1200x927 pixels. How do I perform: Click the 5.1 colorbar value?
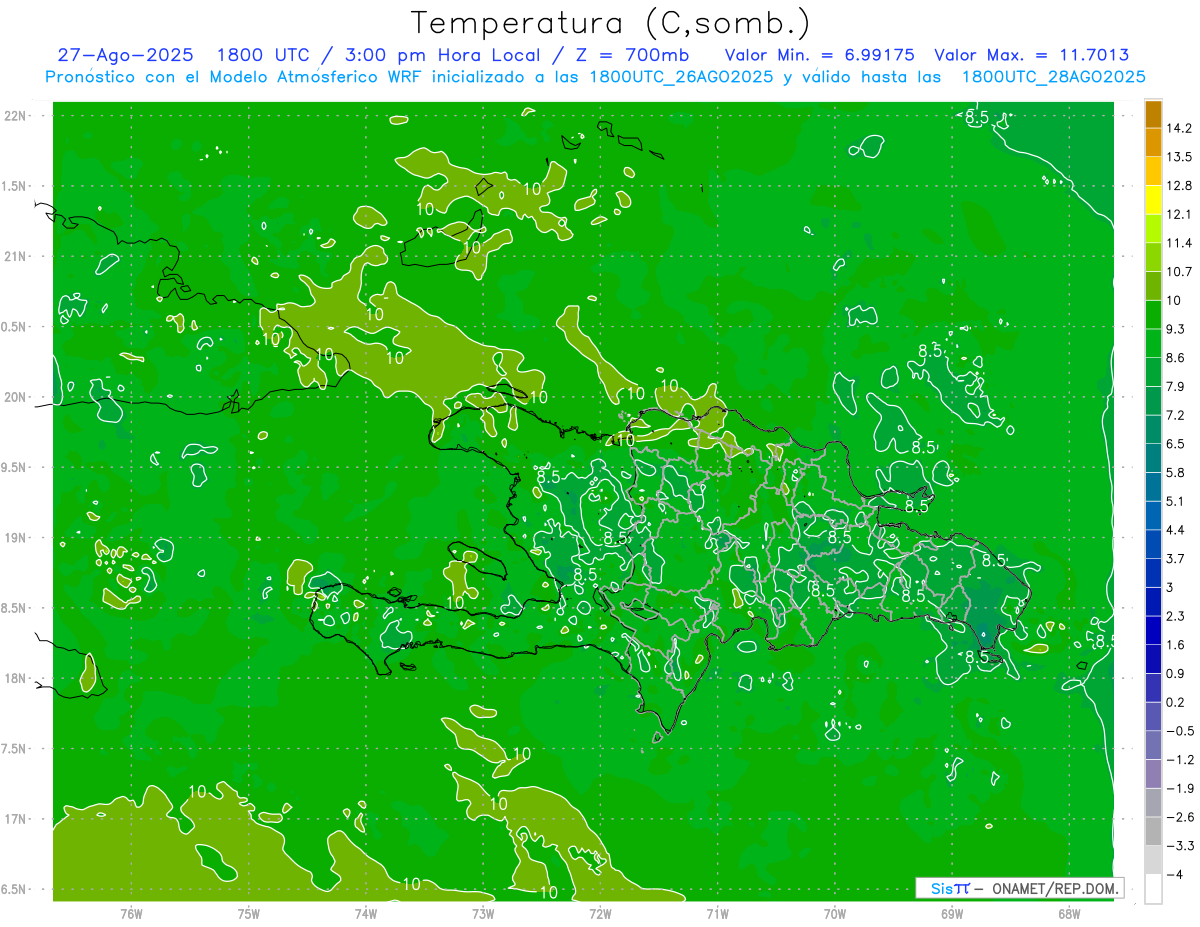(x=1176, y=501)
